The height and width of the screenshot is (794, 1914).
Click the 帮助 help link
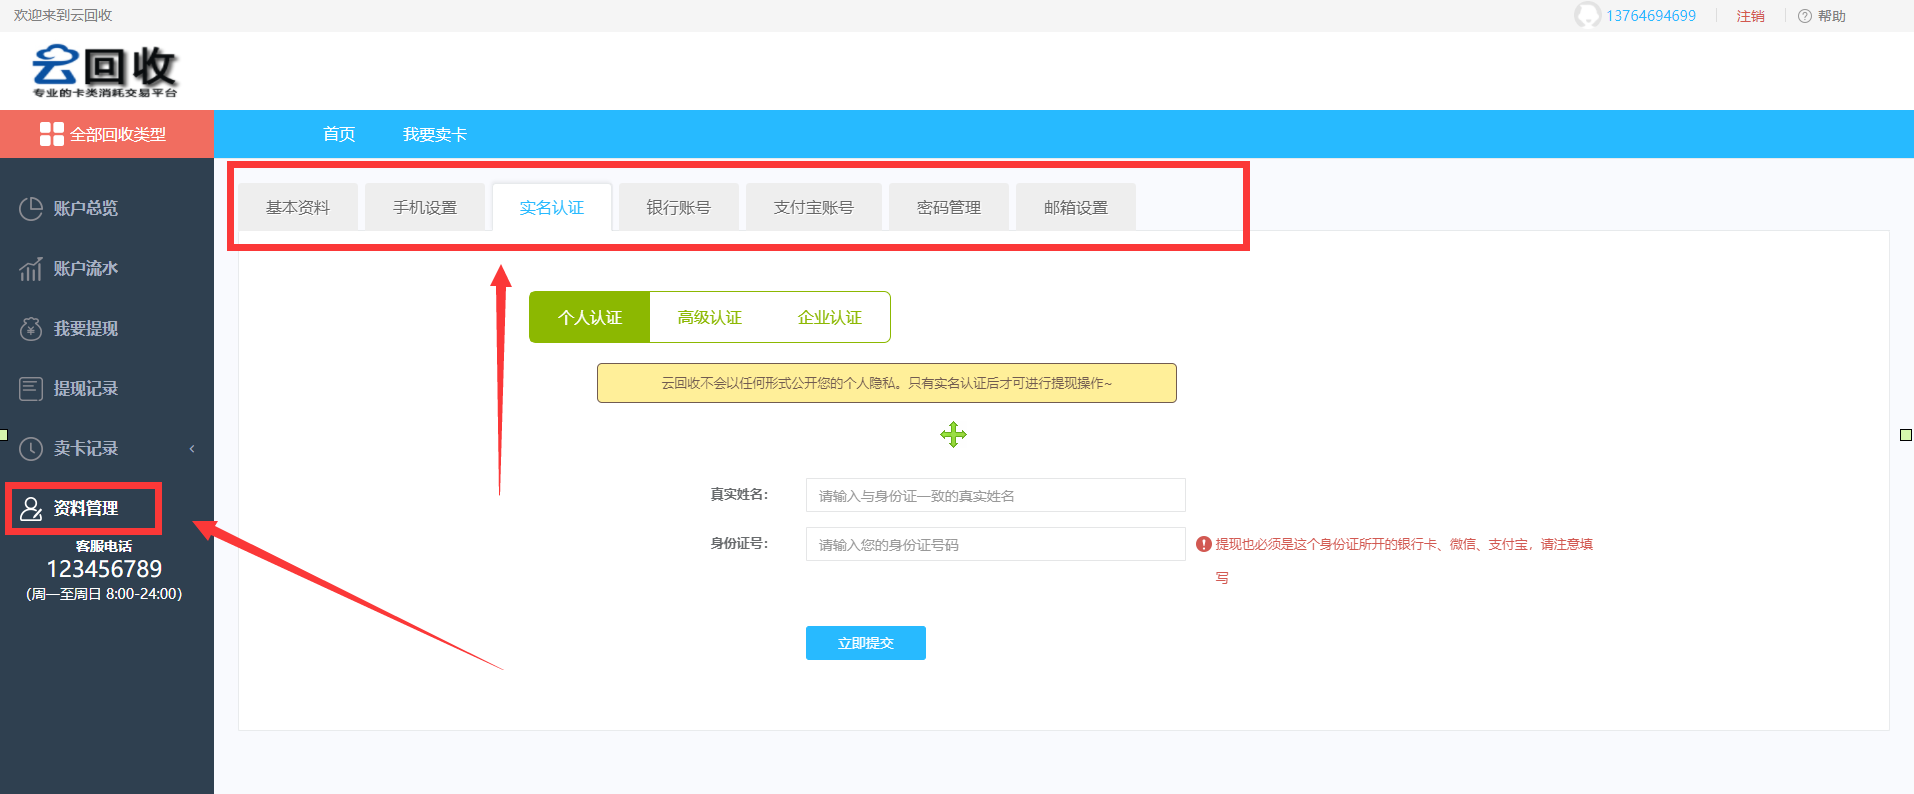(1832, 16)
